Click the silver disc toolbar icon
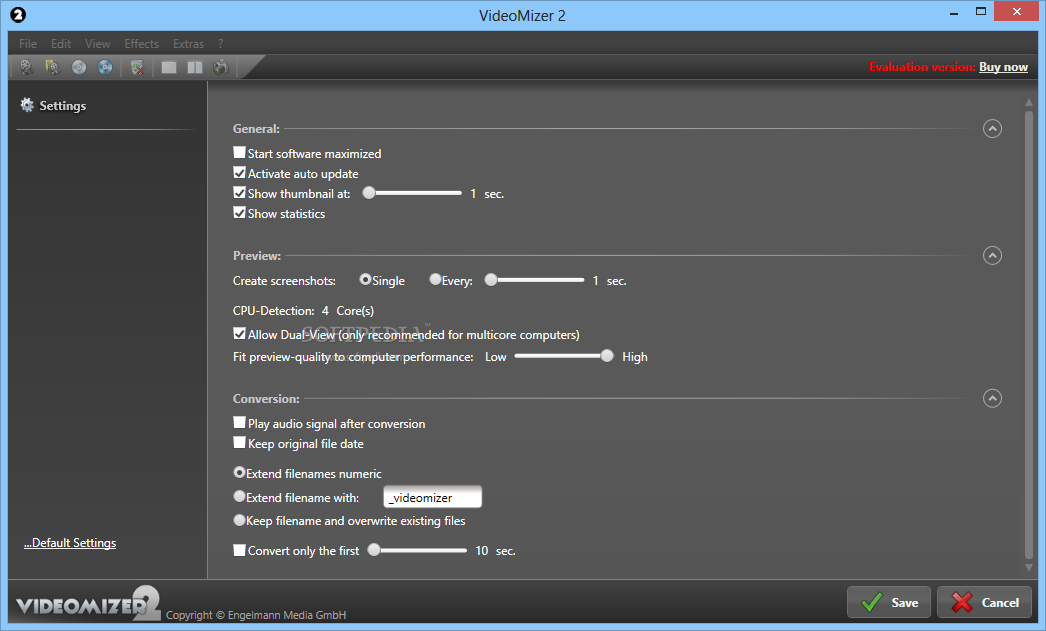This screenshot has height=631, width=1046. click(79, 67)
